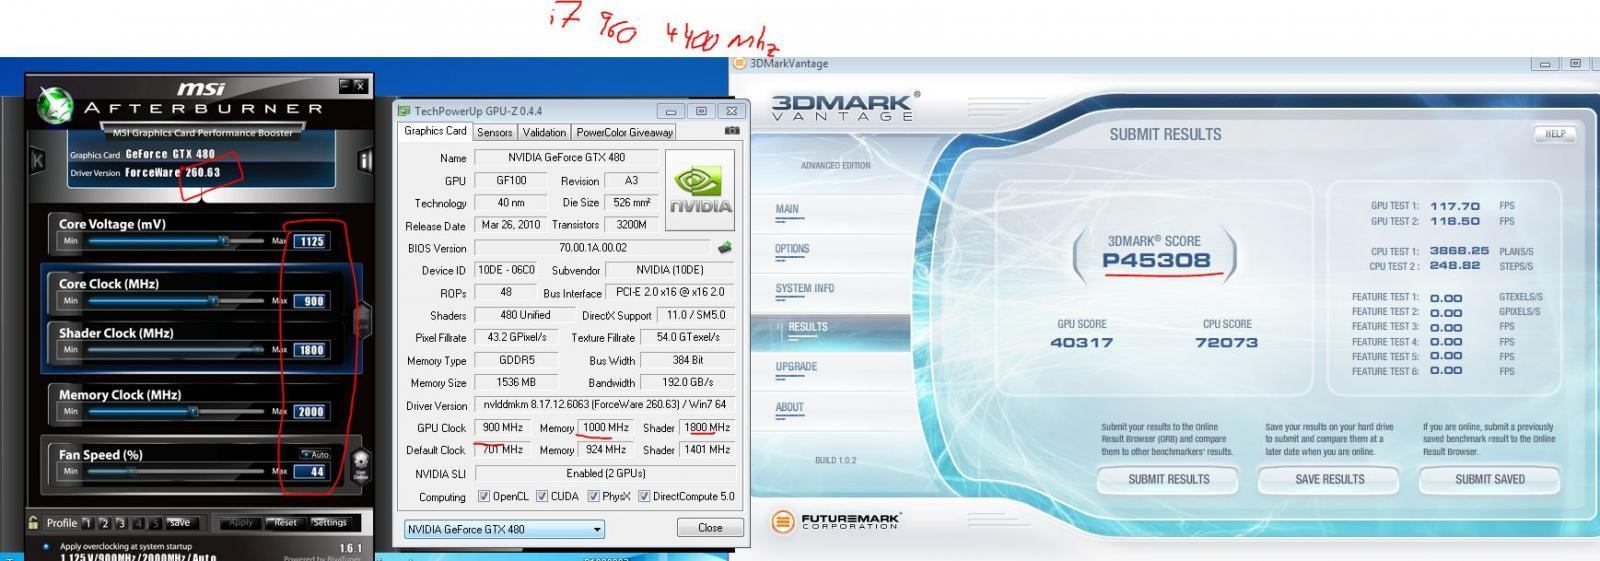This screenshot has width=1600, height=561.
Task: Minimize the MSI Afterburner window
Action: pyautogui.click(x=345, y=86)
